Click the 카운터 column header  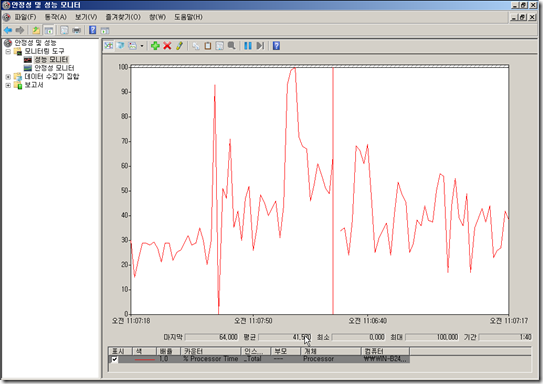[210, 351]
